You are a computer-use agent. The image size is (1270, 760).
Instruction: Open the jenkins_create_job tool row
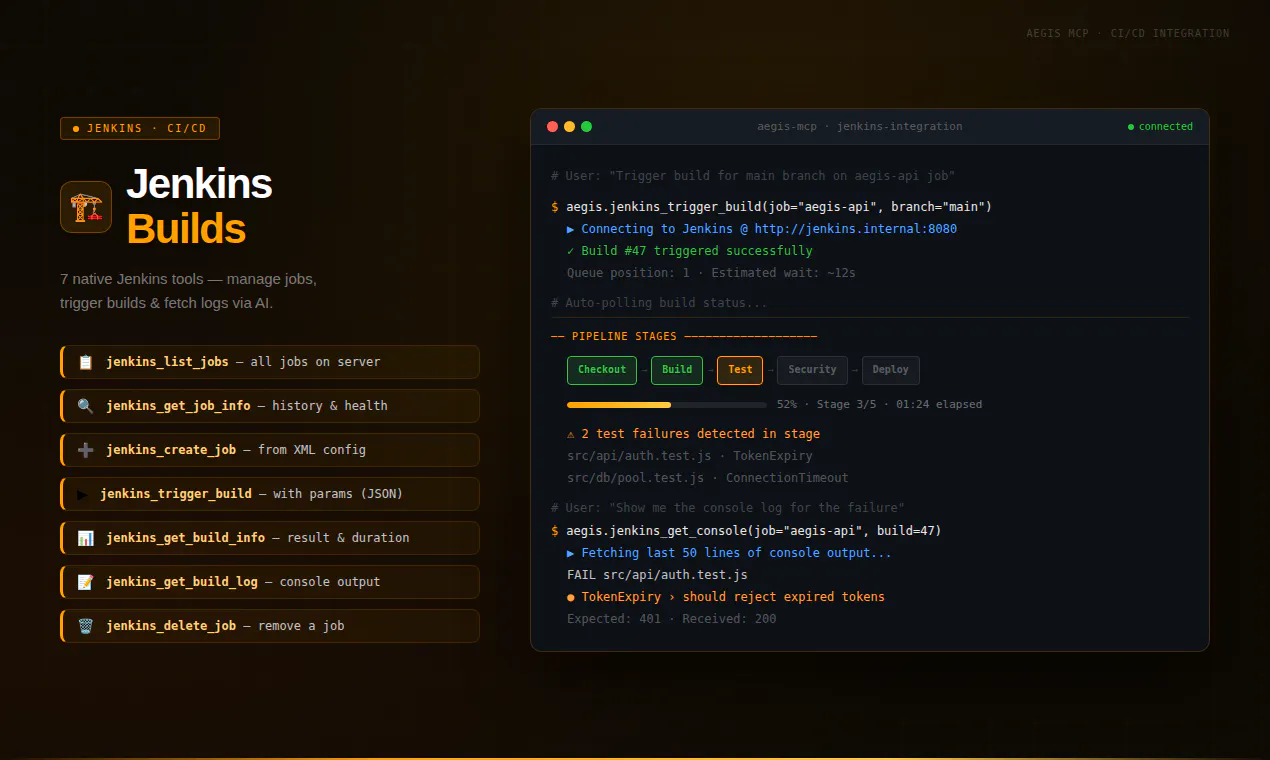click(x=270, y=450)
